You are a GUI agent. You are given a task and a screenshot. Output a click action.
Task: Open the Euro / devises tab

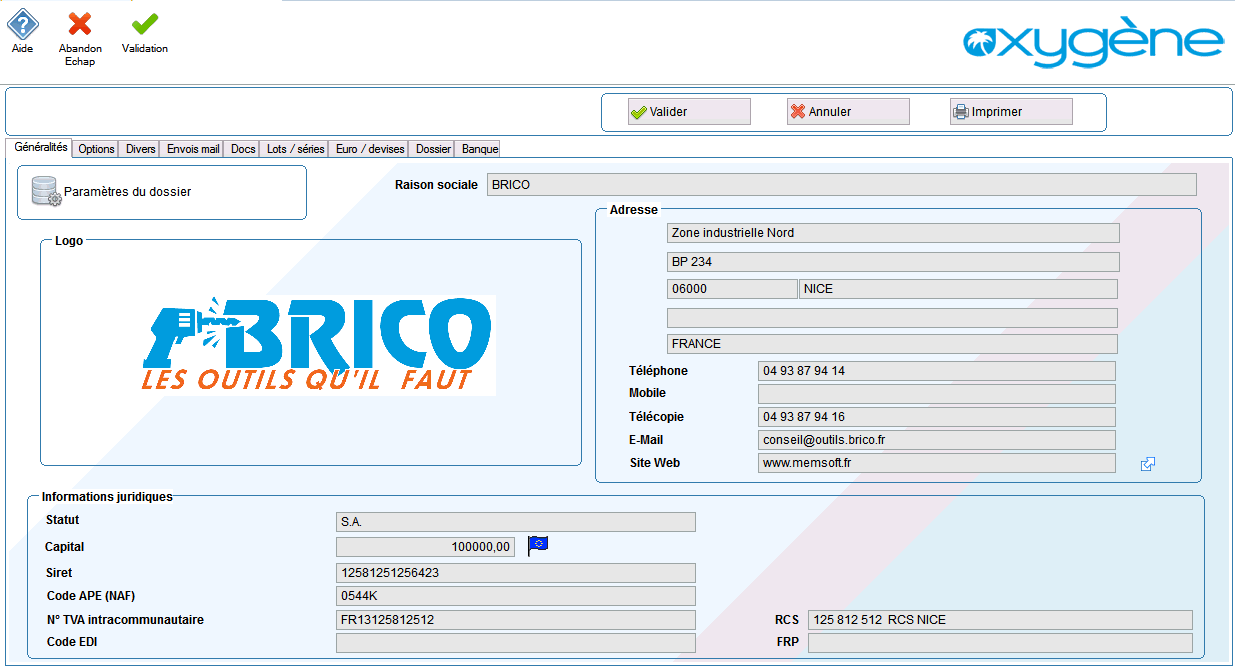[370, 149]
